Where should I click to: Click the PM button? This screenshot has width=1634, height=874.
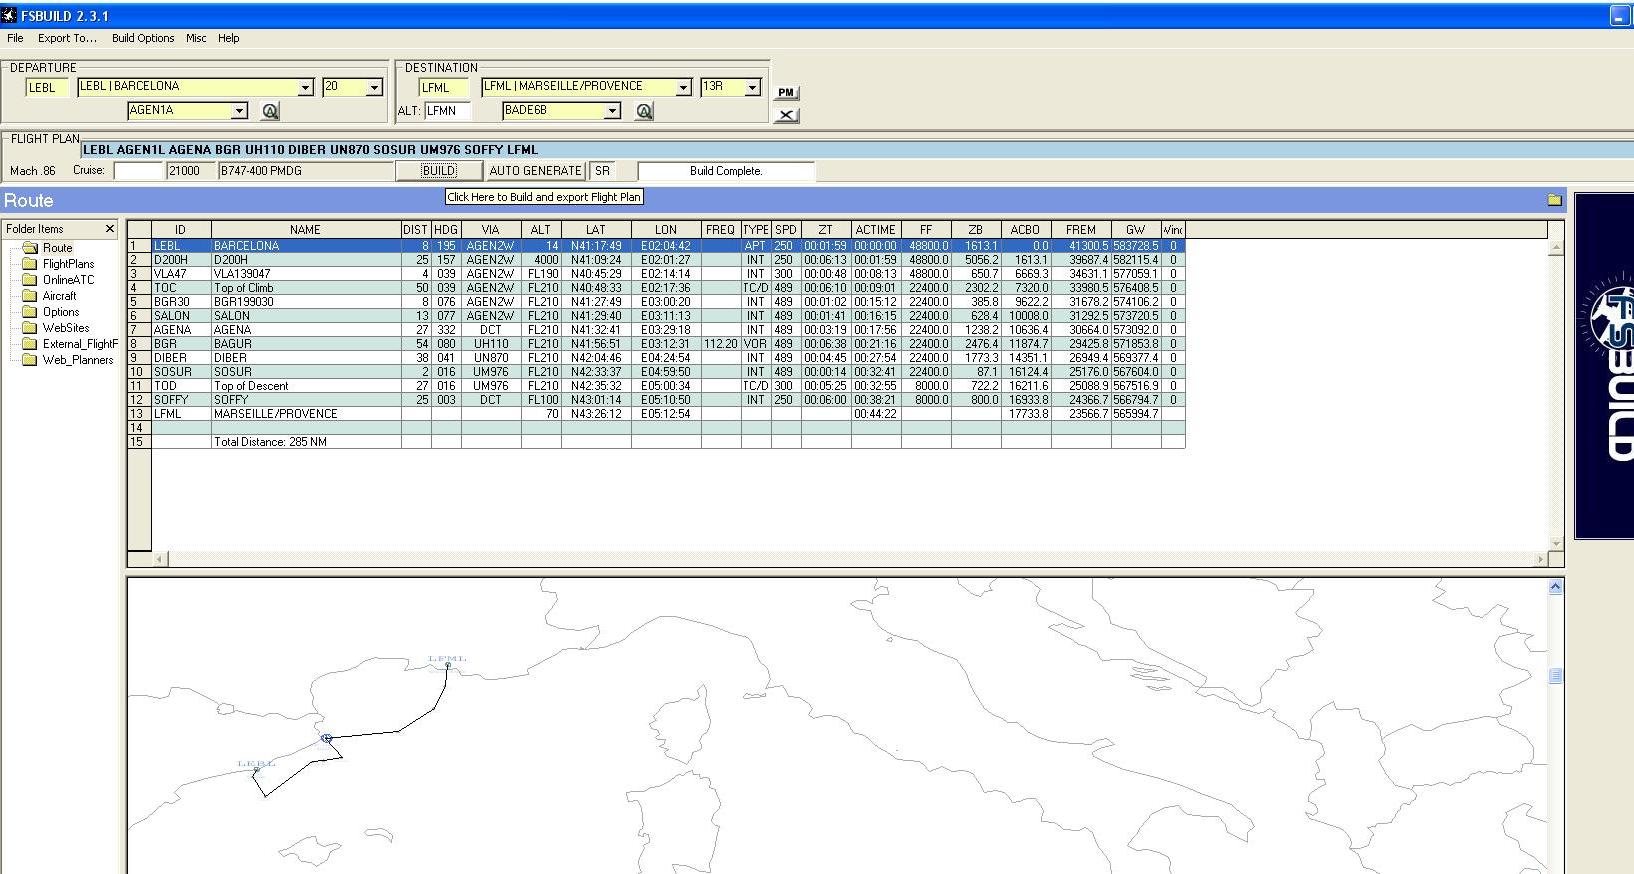(786, 93)
